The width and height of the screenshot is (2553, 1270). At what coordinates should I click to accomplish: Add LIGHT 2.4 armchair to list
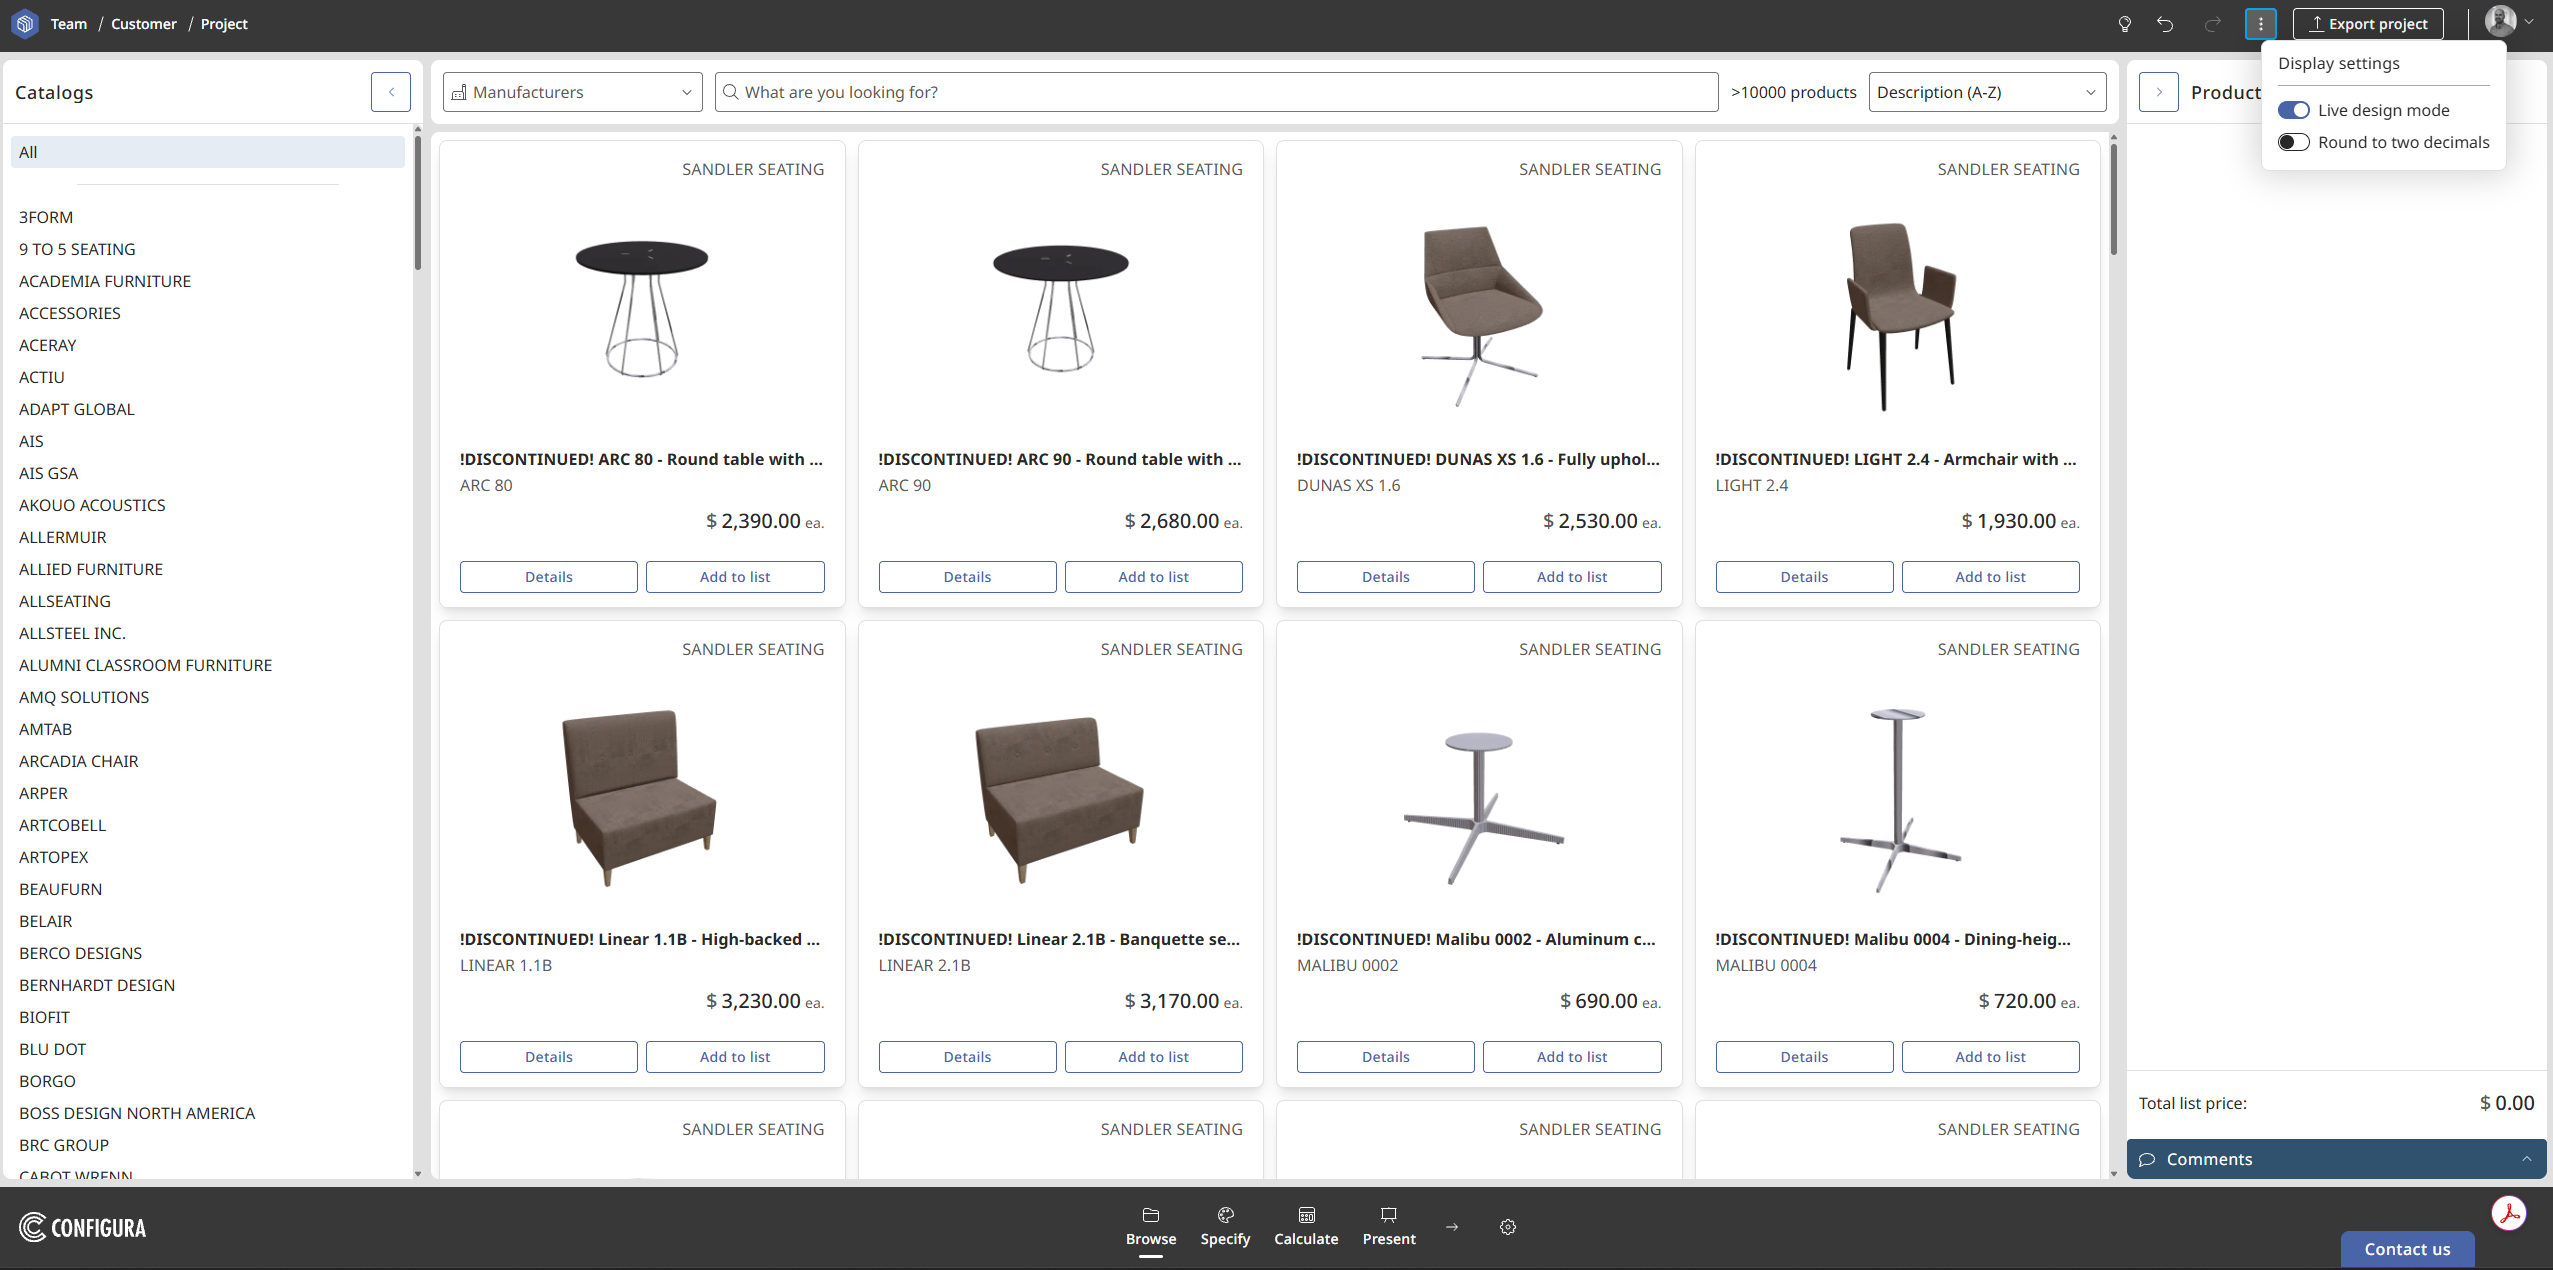pos(1990,577)
